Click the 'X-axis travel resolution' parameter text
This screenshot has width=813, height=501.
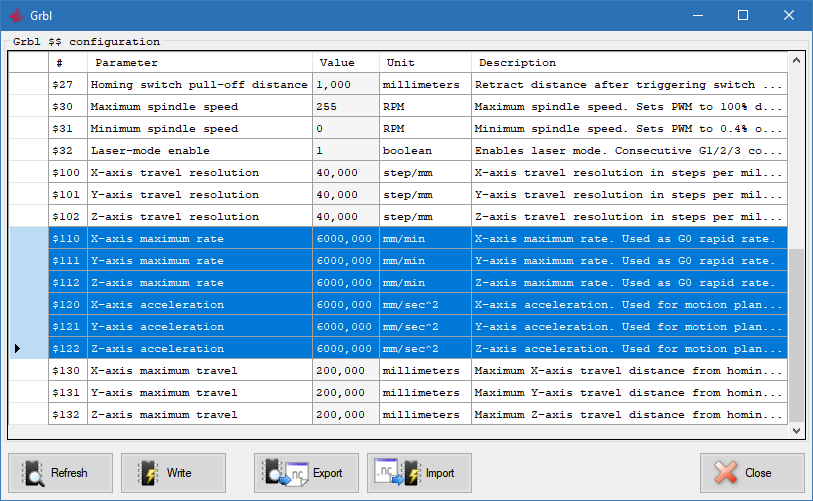(x=175, y=173)
